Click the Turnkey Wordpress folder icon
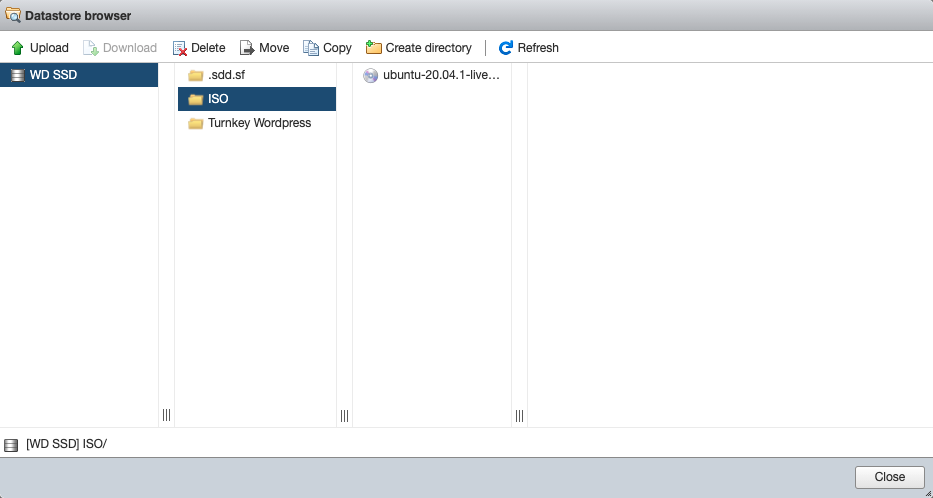 point(196,123)
